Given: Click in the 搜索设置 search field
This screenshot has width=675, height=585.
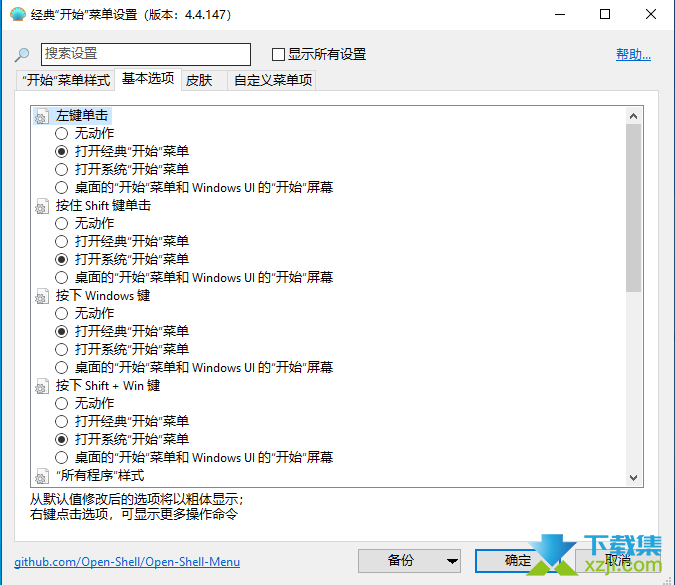Looking at the screenshot, I should point(146,54).
